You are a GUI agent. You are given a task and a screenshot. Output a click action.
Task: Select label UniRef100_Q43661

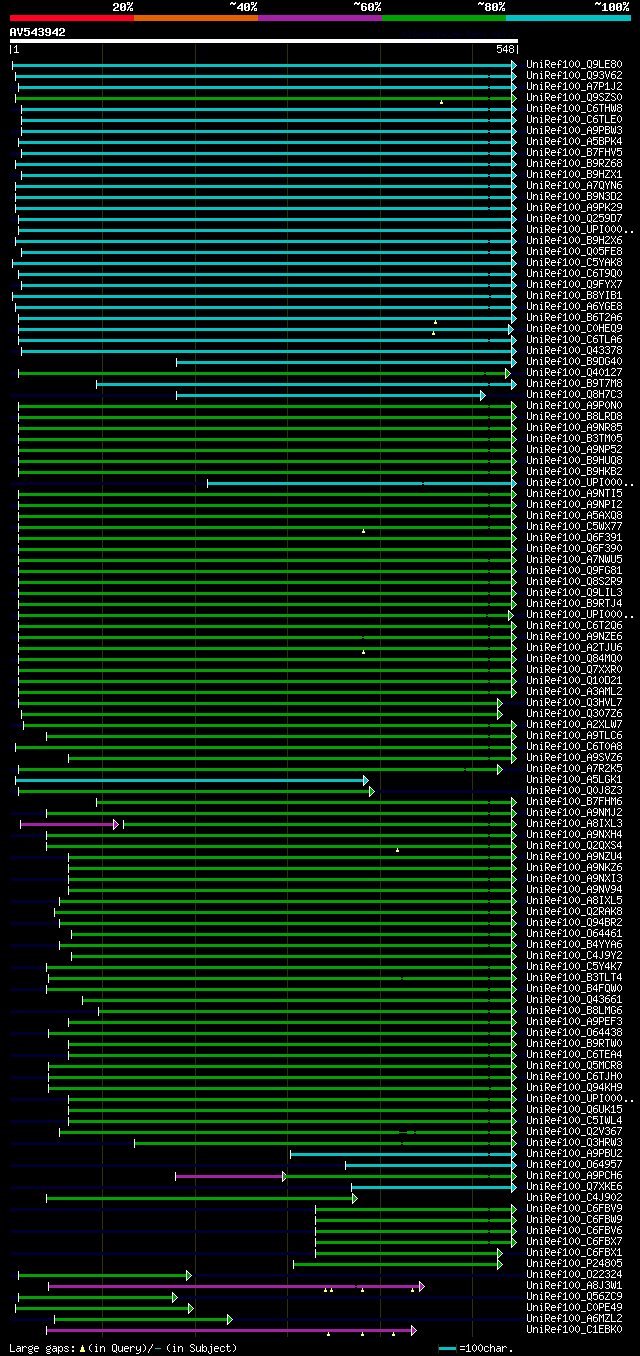pyautogui.click(x=574, y=1000)
